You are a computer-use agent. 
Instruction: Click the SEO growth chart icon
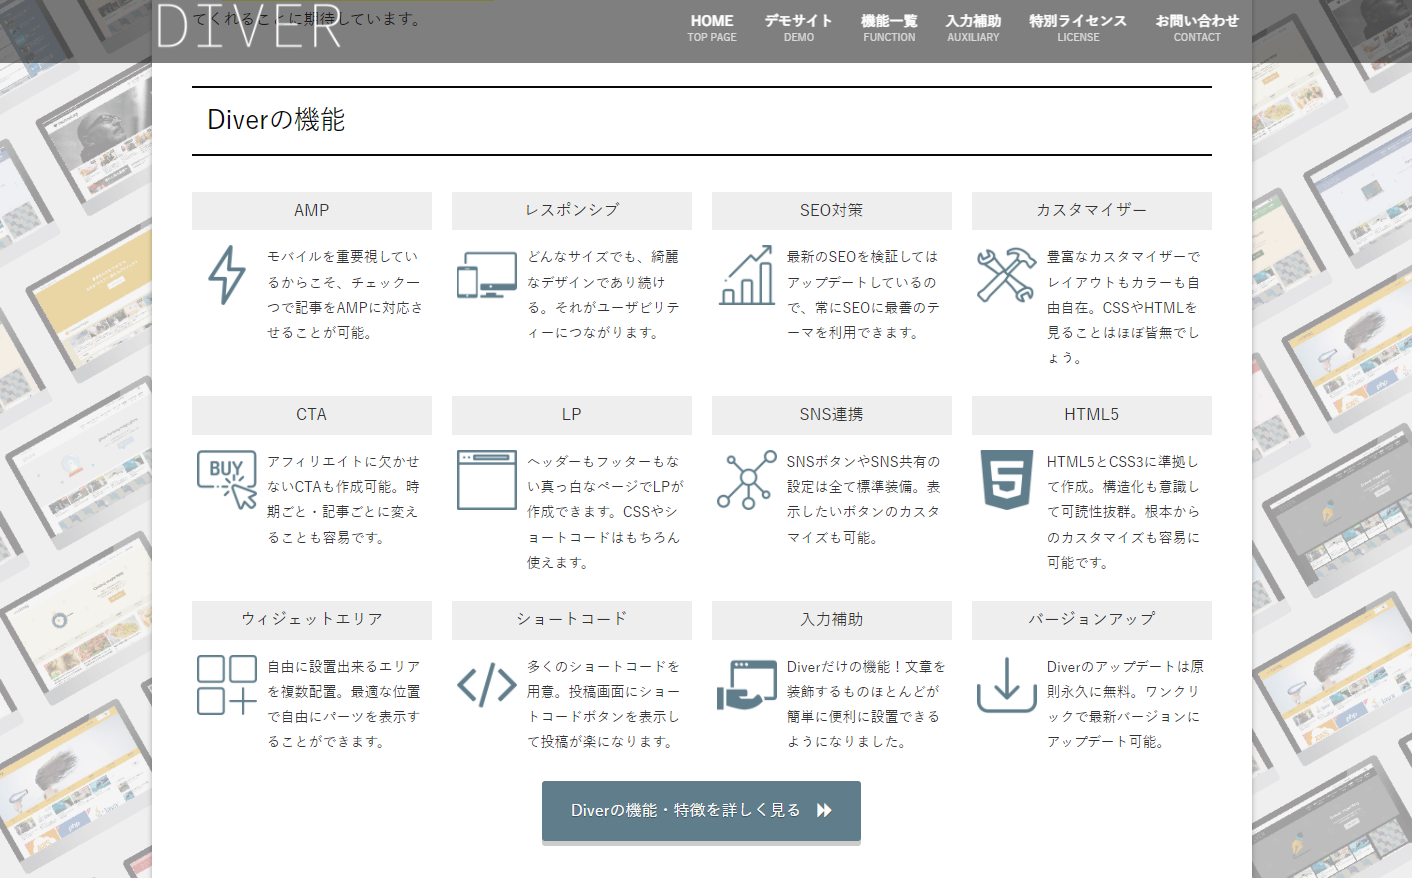pos(747,275)
